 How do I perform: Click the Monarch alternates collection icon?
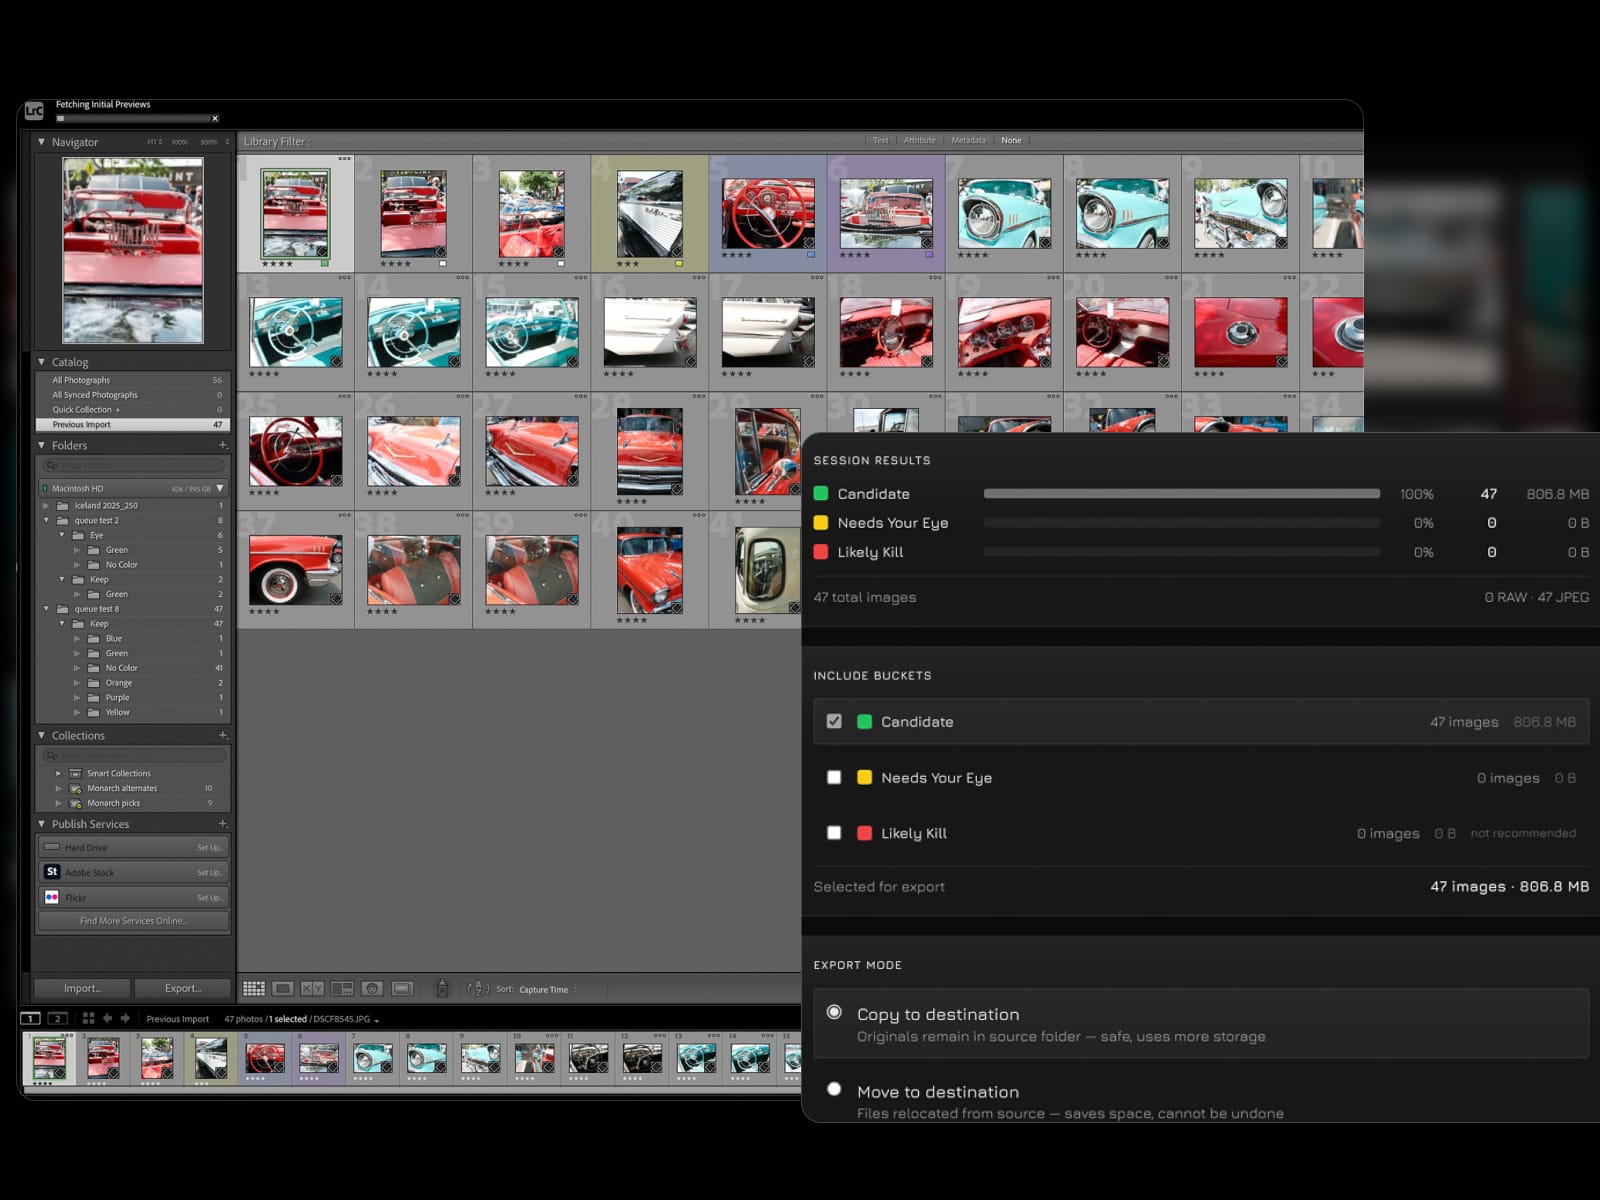75,788
